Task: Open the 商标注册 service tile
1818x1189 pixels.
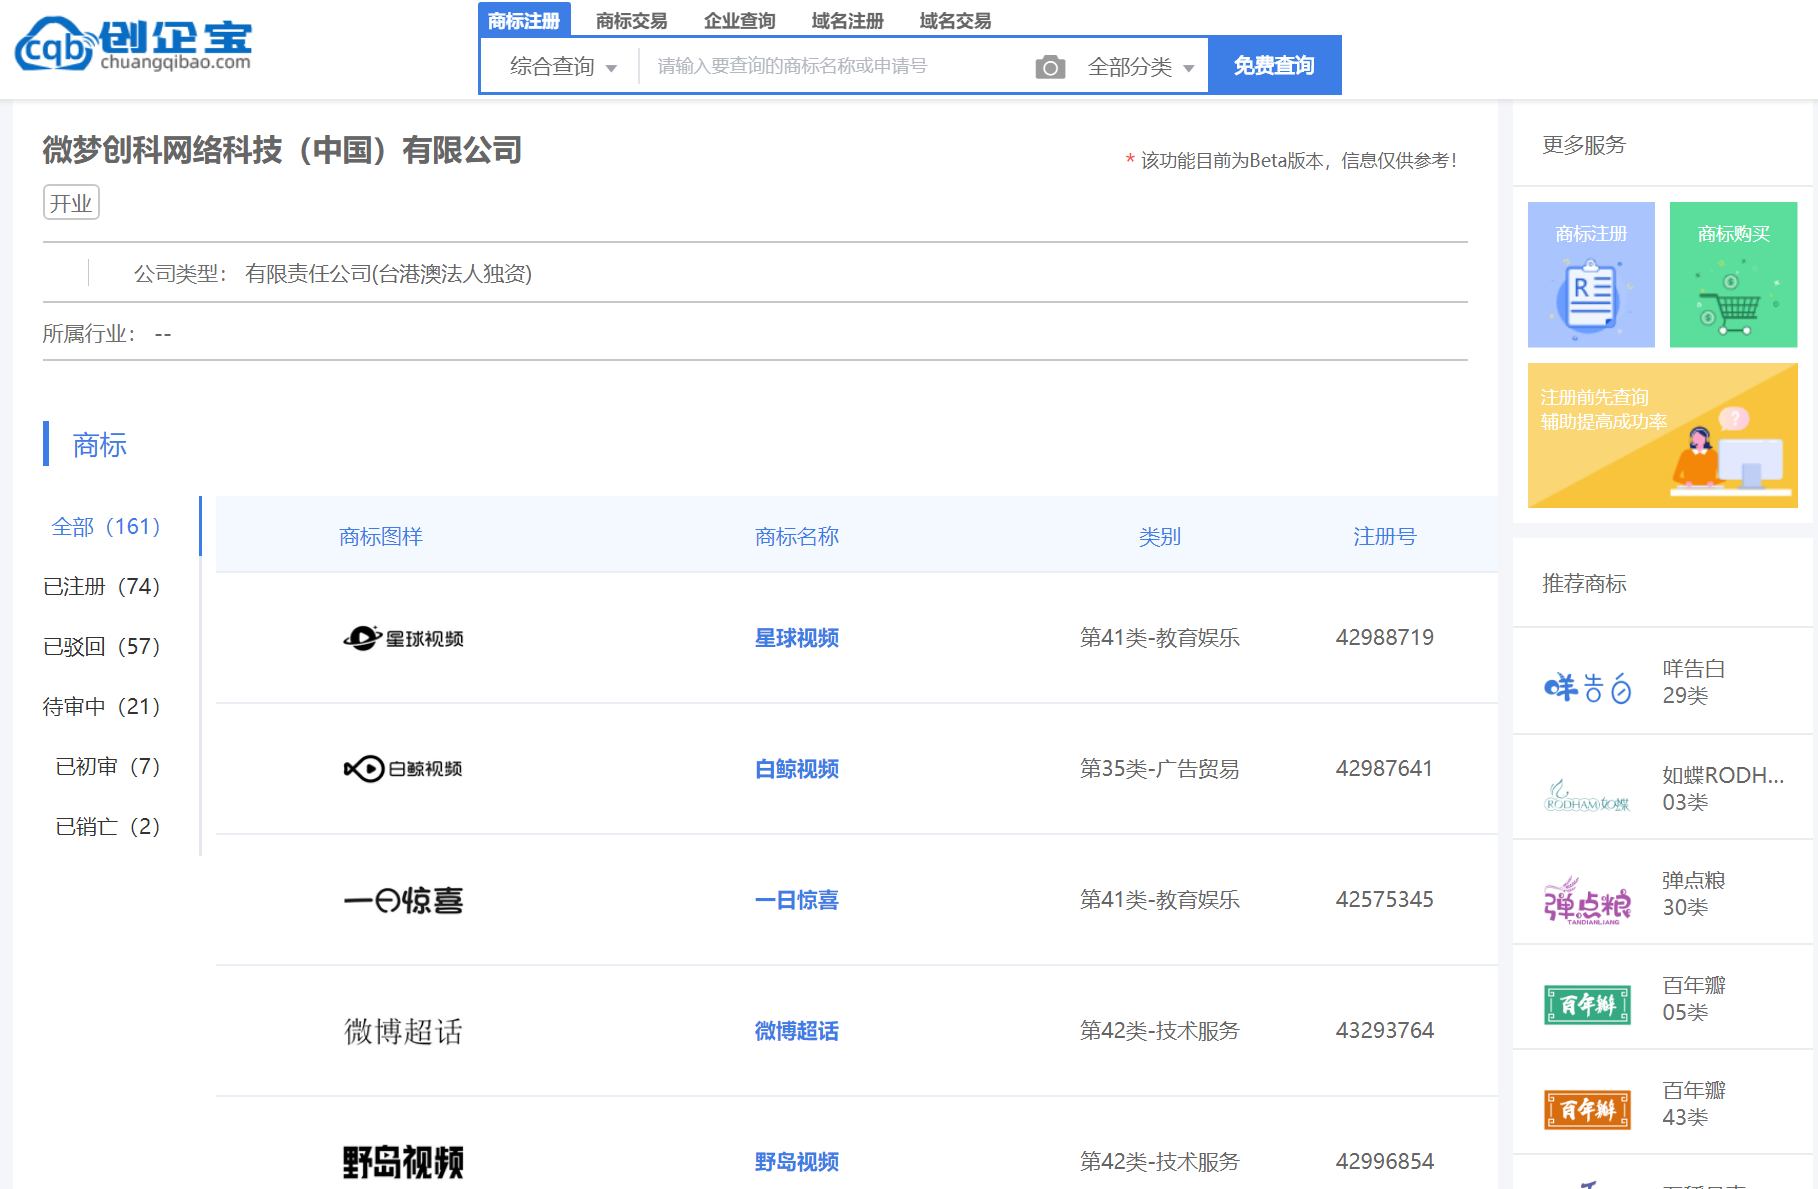Action: [1591, 275]
